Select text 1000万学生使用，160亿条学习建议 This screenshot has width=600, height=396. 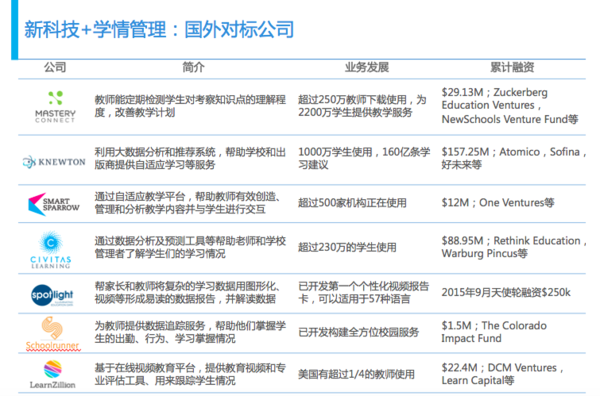click(x=364, y=158)
